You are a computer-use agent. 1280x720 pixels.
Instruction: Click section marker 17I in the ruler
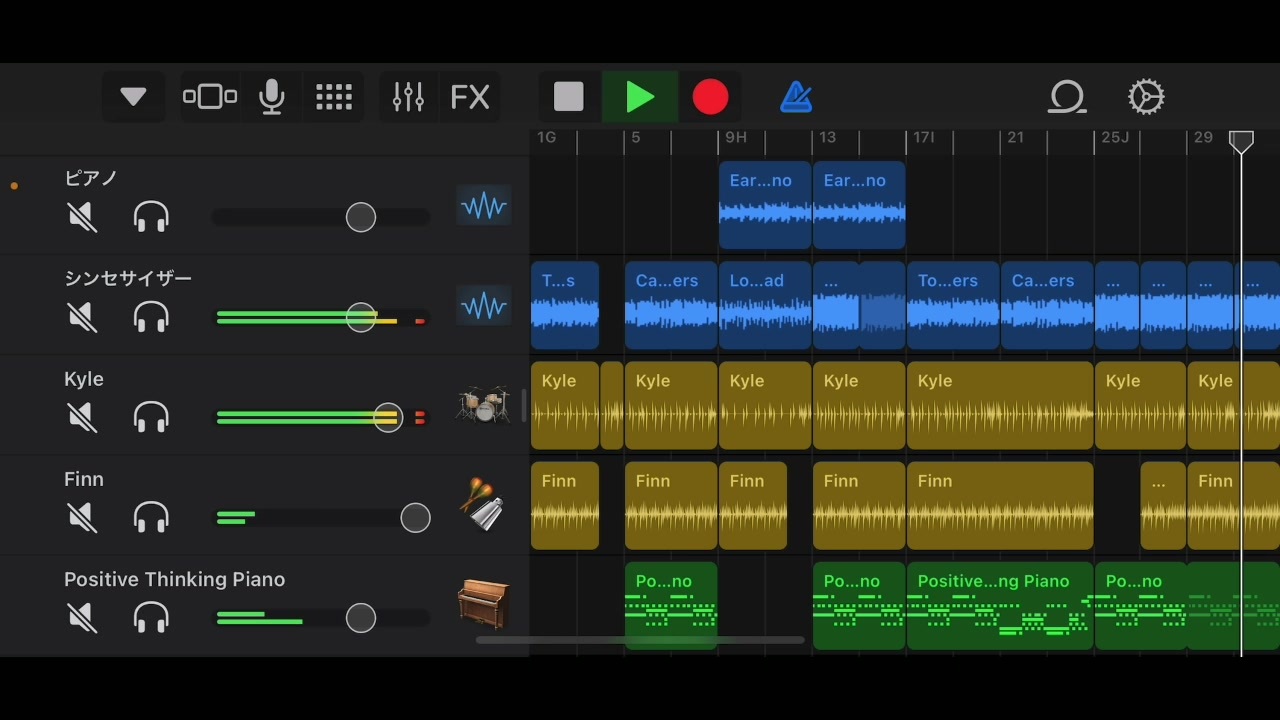click(924, 137)
